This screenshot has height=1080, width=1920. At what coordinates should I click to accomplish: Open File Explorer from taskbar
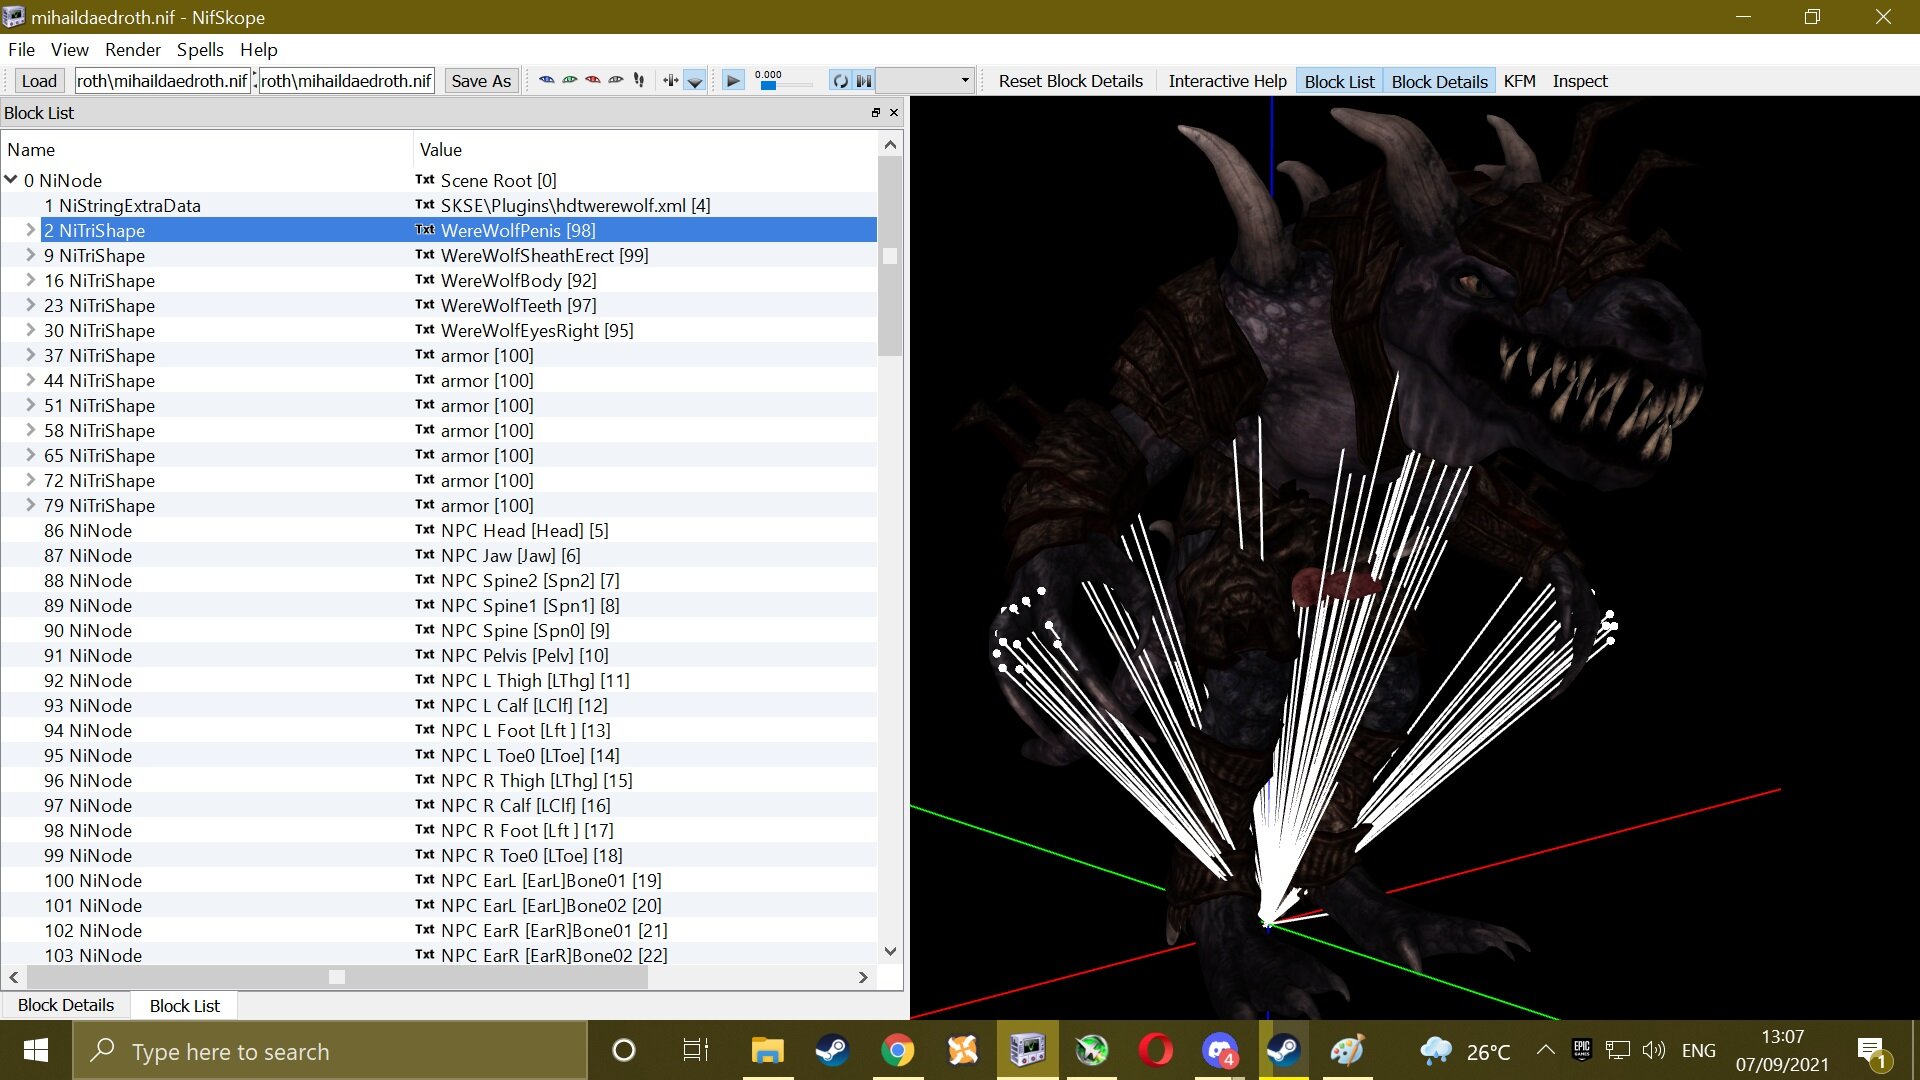767,1051
